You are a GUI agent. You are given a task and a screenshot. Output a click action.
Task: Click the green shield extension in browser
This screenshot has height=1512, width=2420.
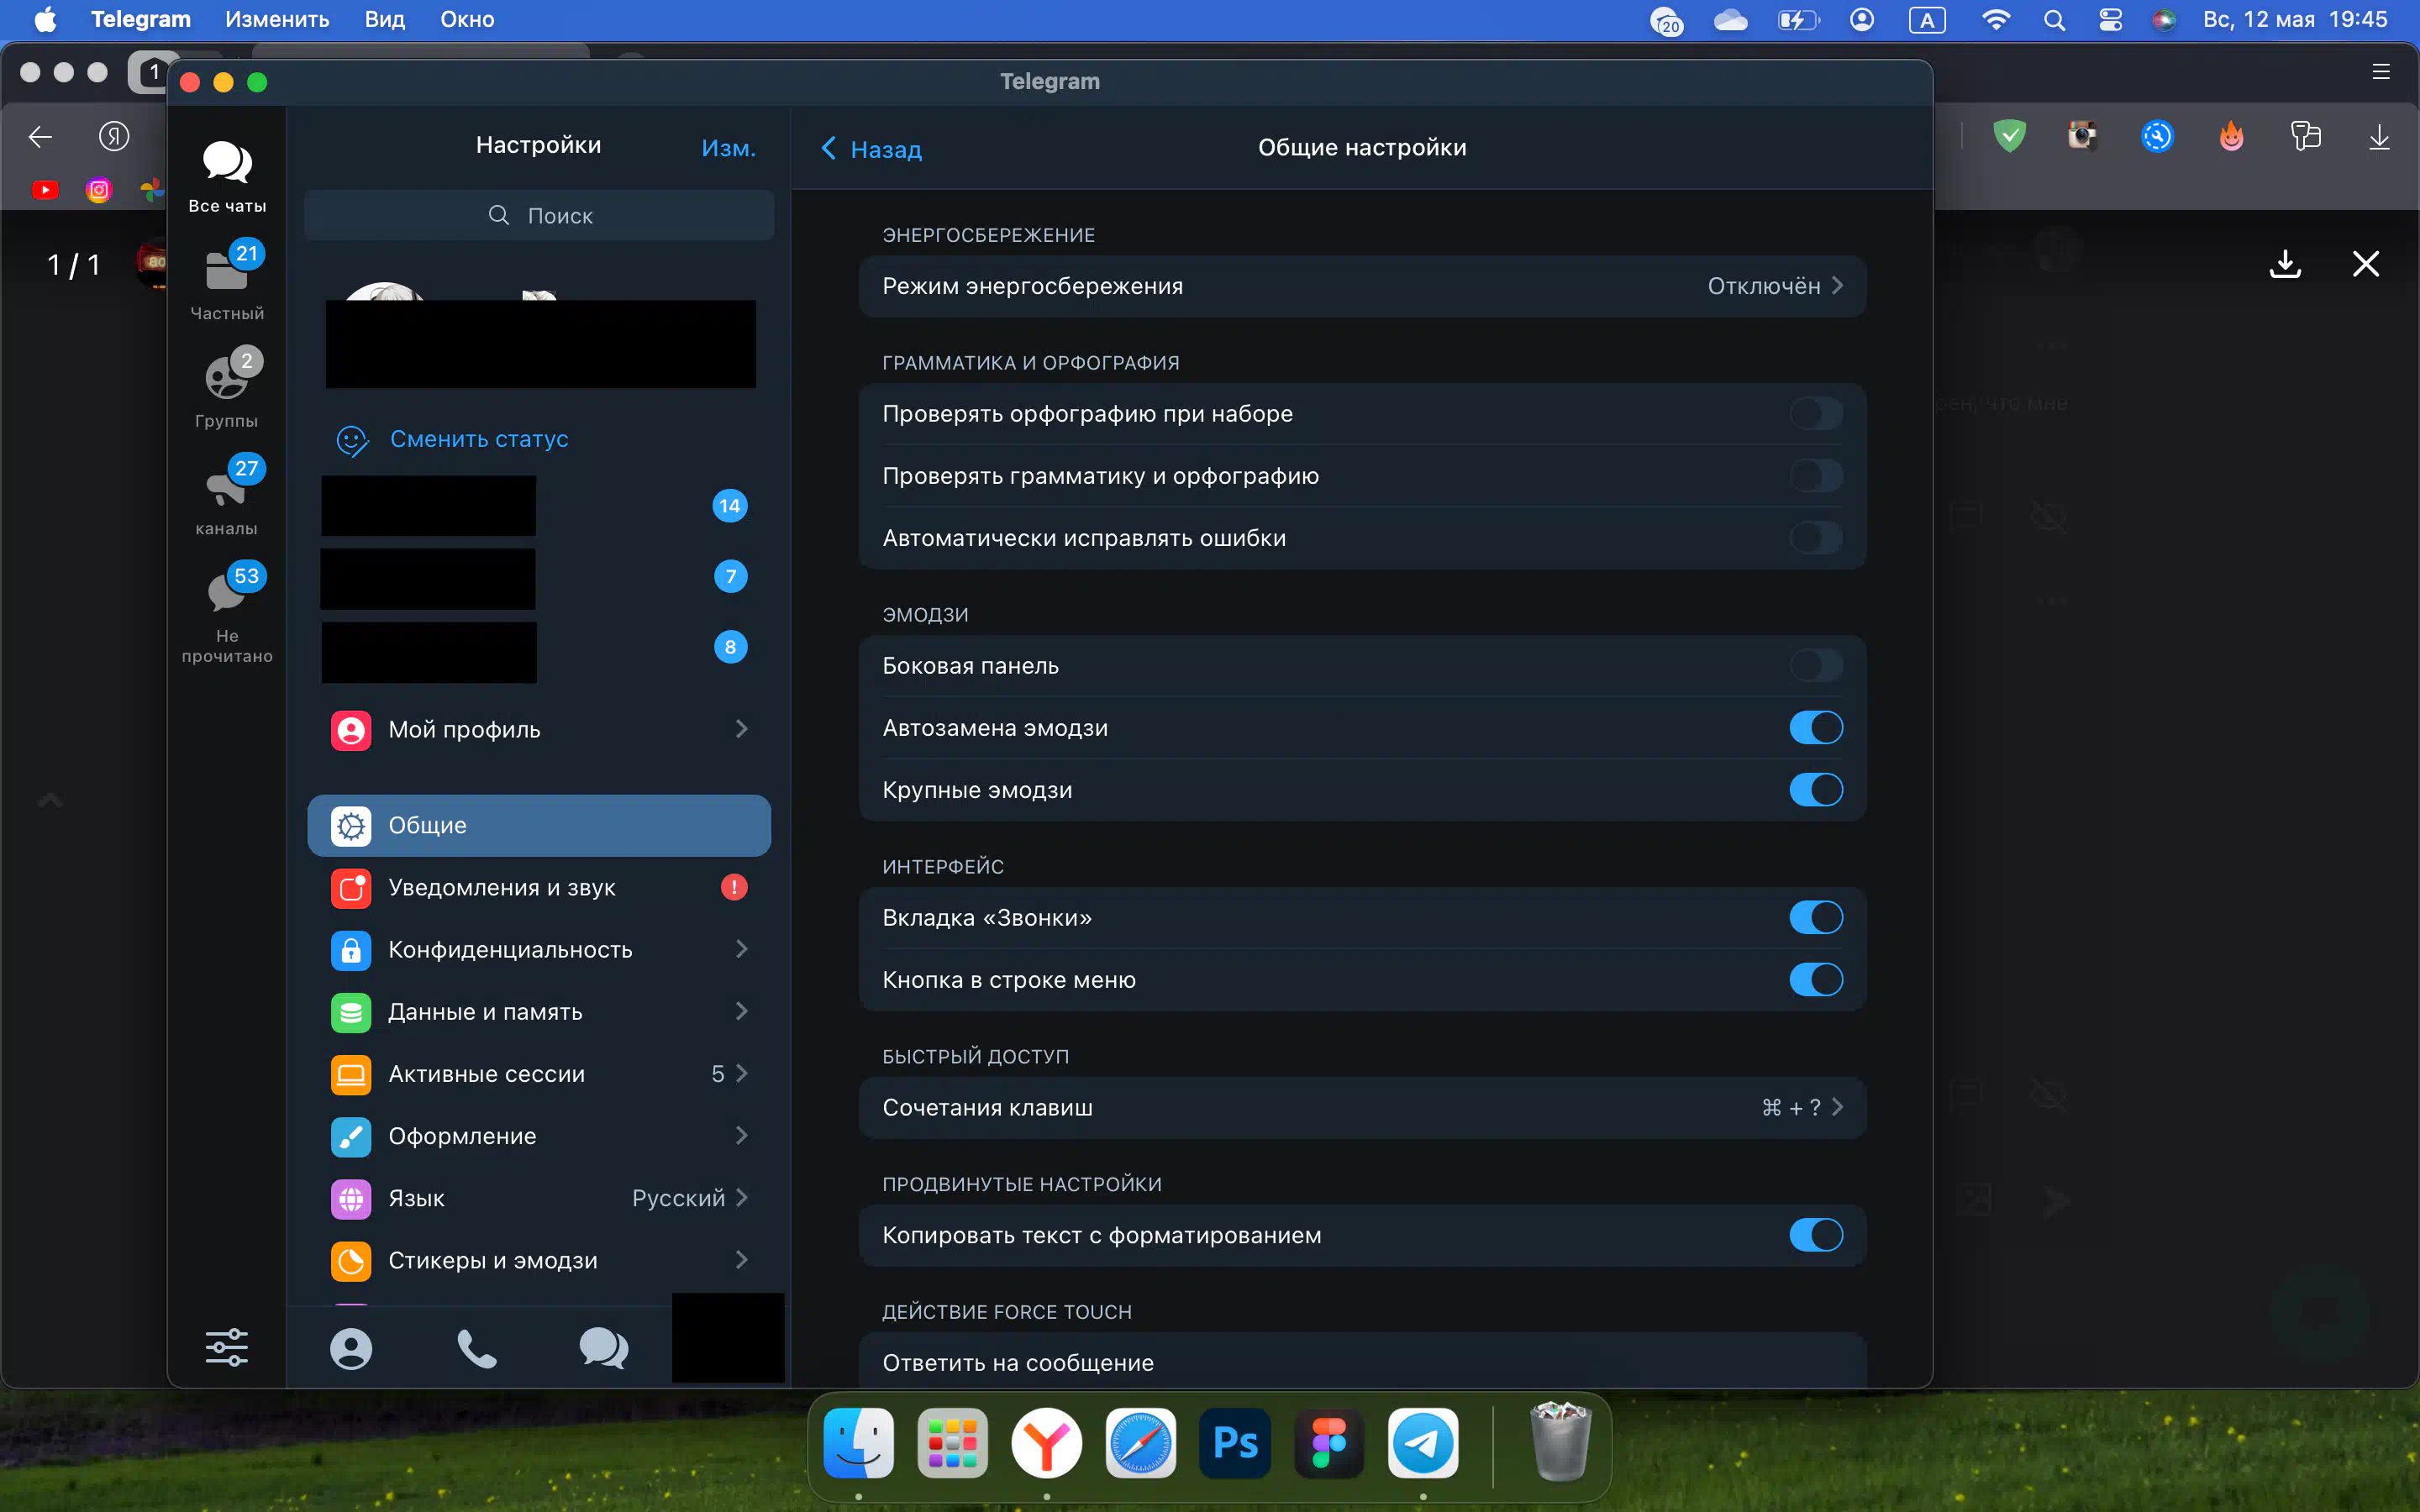pyautogui.click(x=2009, y=136)
